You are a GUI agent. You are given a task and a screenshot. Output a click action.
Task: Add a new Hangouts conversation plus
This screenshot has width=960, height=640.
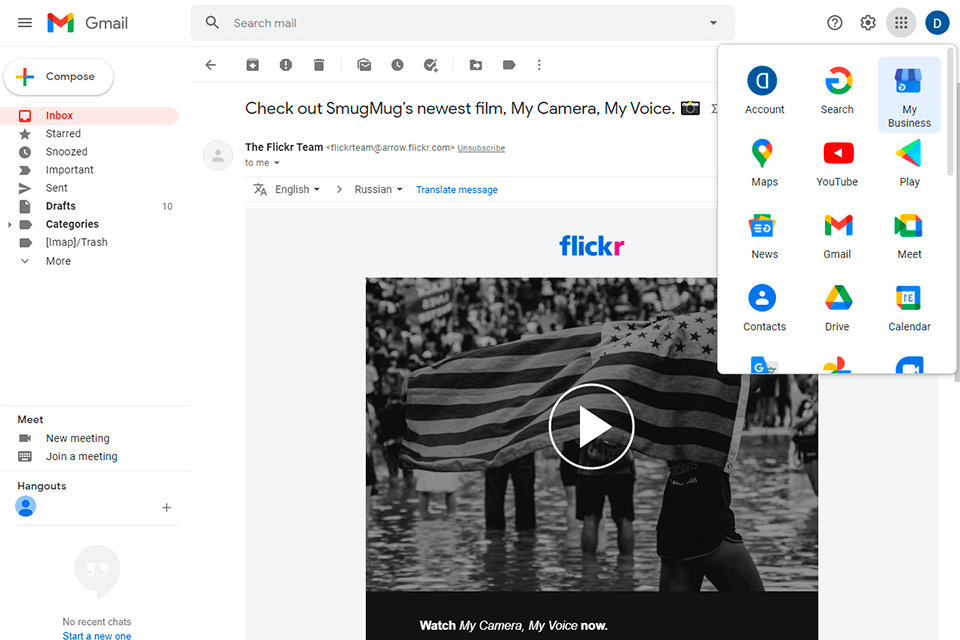point(166,508)
